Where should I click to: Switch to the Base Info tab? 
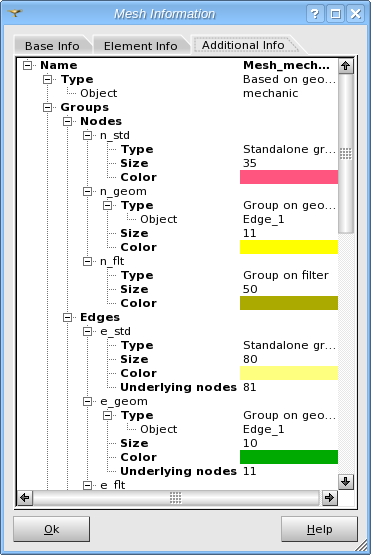coord(52,46)
